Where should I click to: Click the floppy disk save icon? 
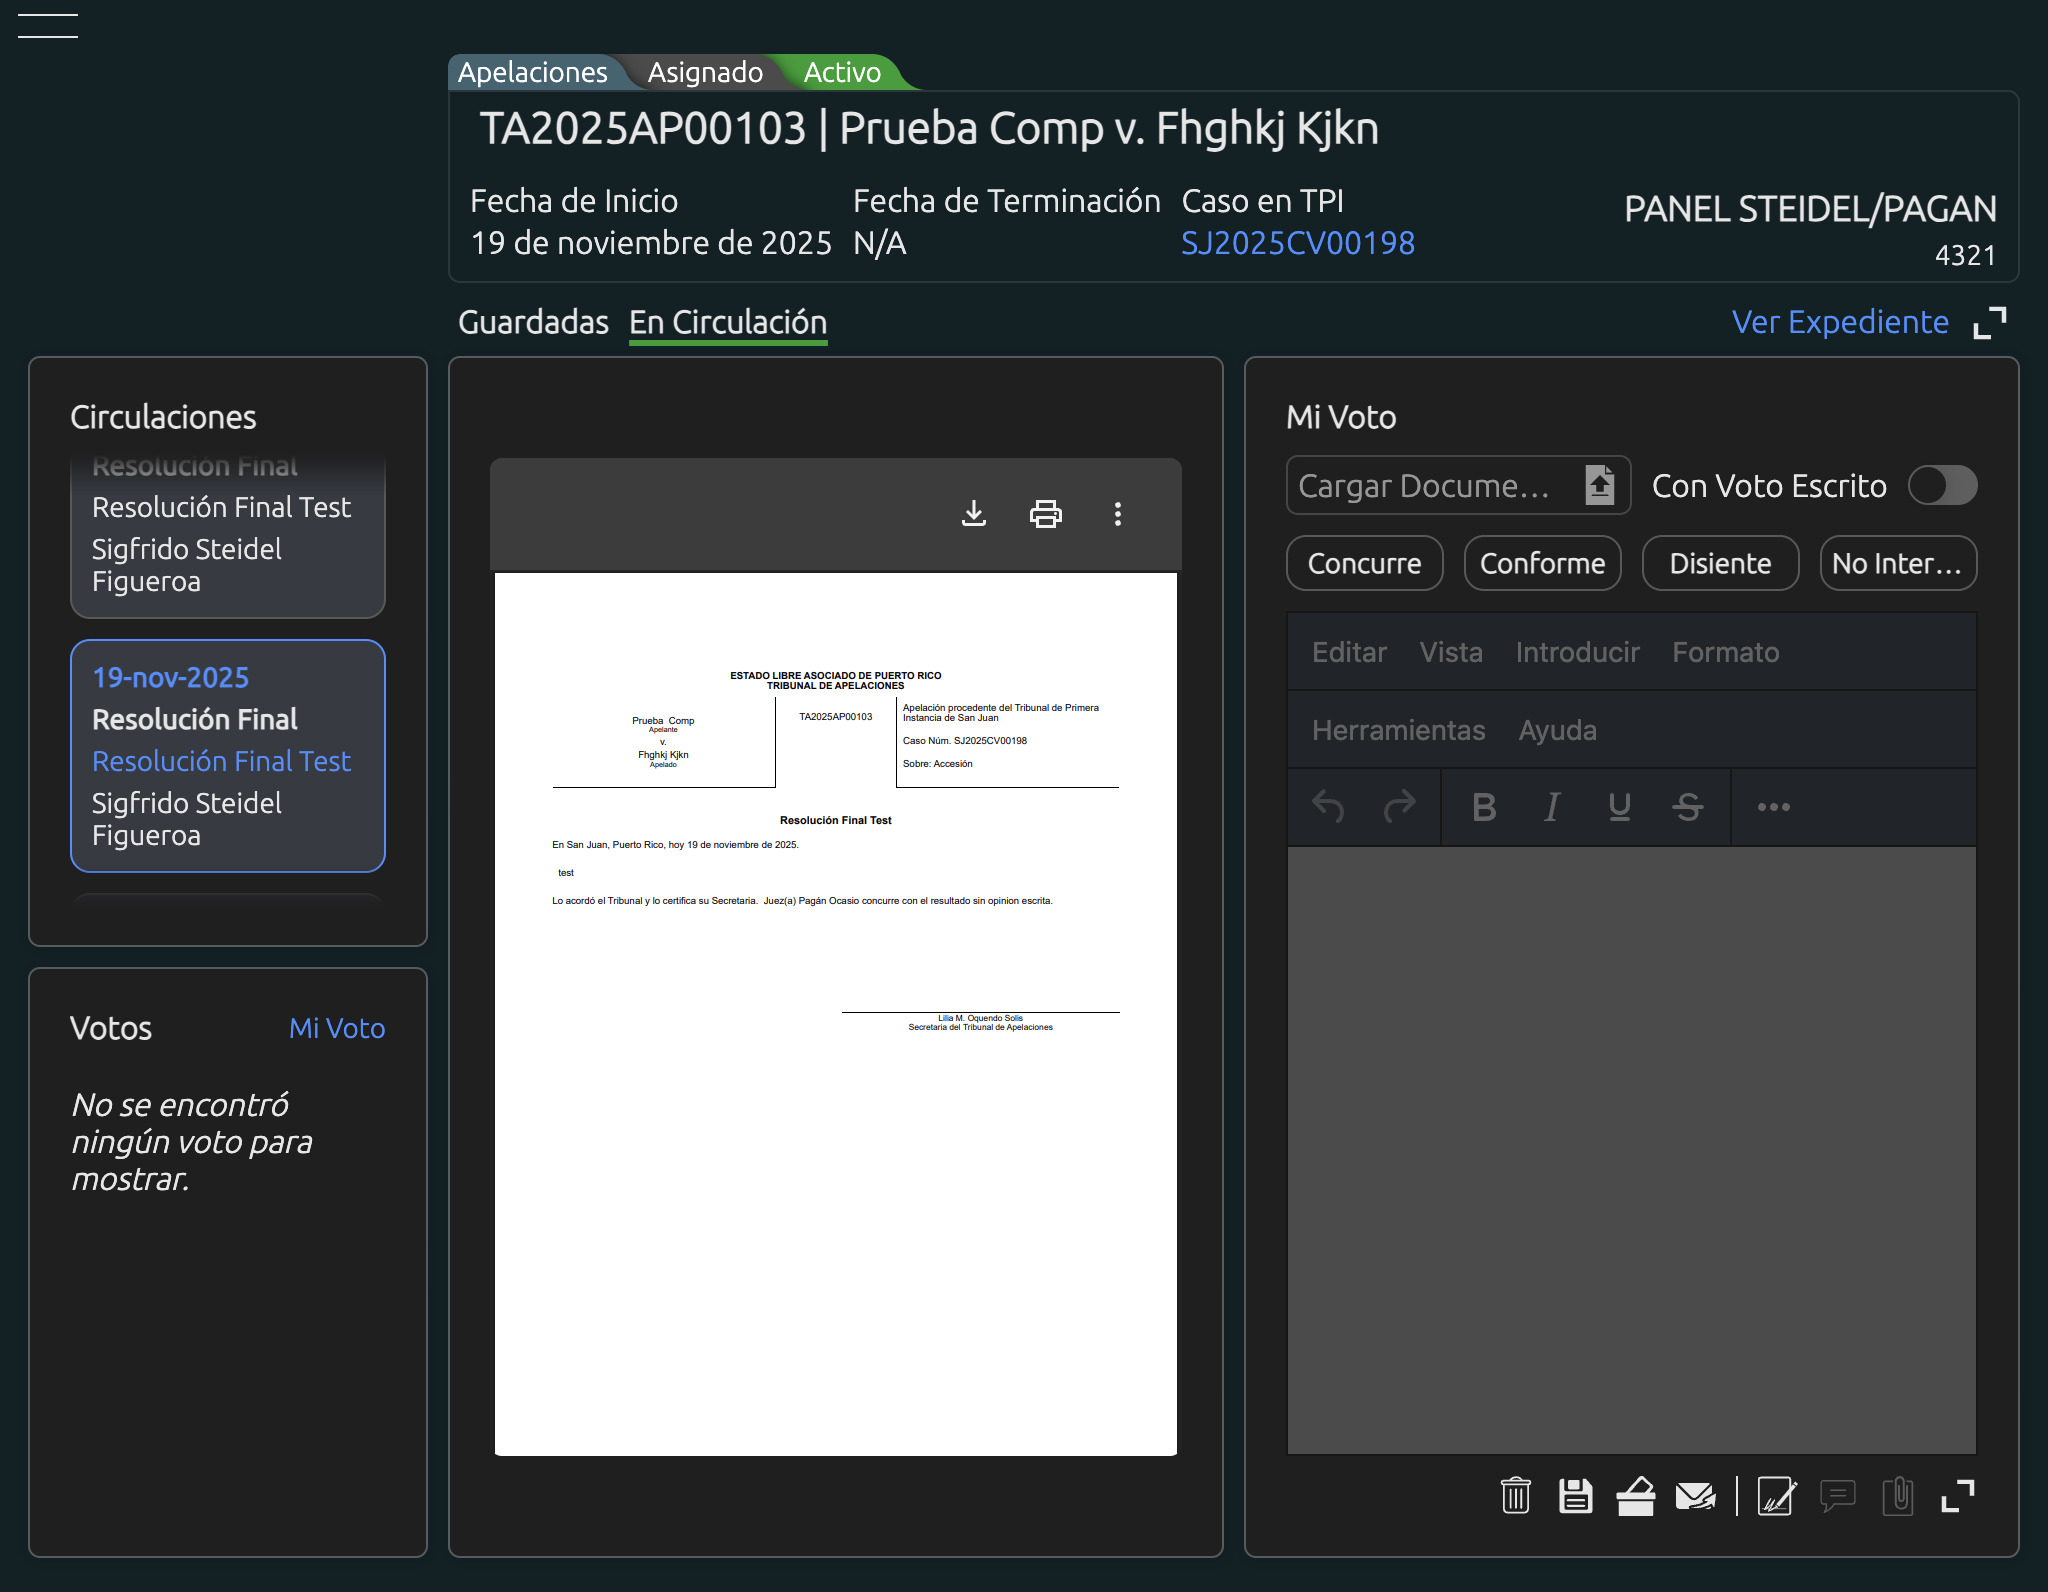[1575, 1496]
